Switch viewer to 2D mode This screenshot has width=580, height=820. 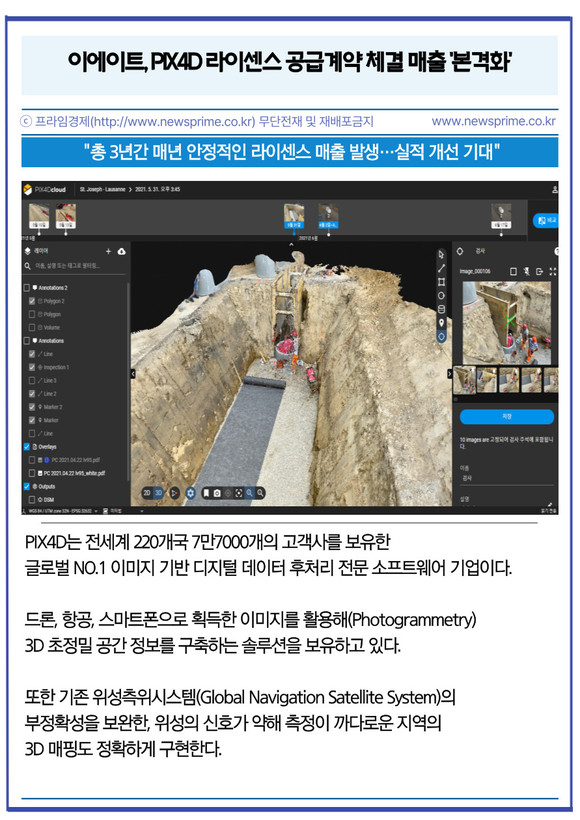tap(147, 493)
